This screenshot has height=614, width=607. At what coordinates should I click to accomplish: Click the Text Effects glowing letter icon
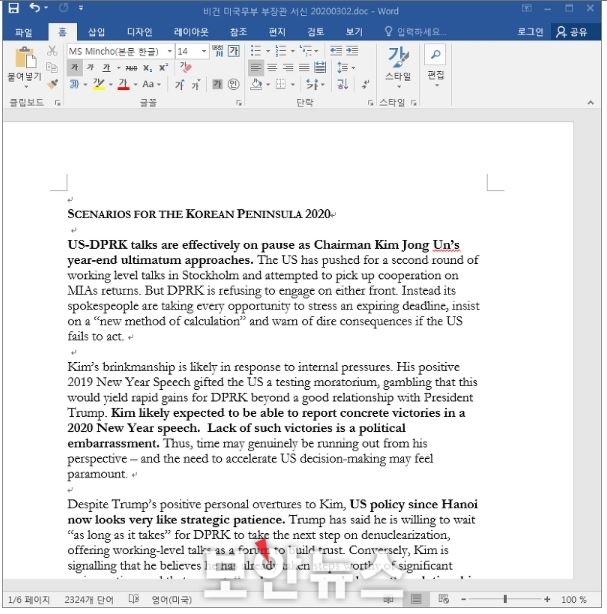click(74, 84)
